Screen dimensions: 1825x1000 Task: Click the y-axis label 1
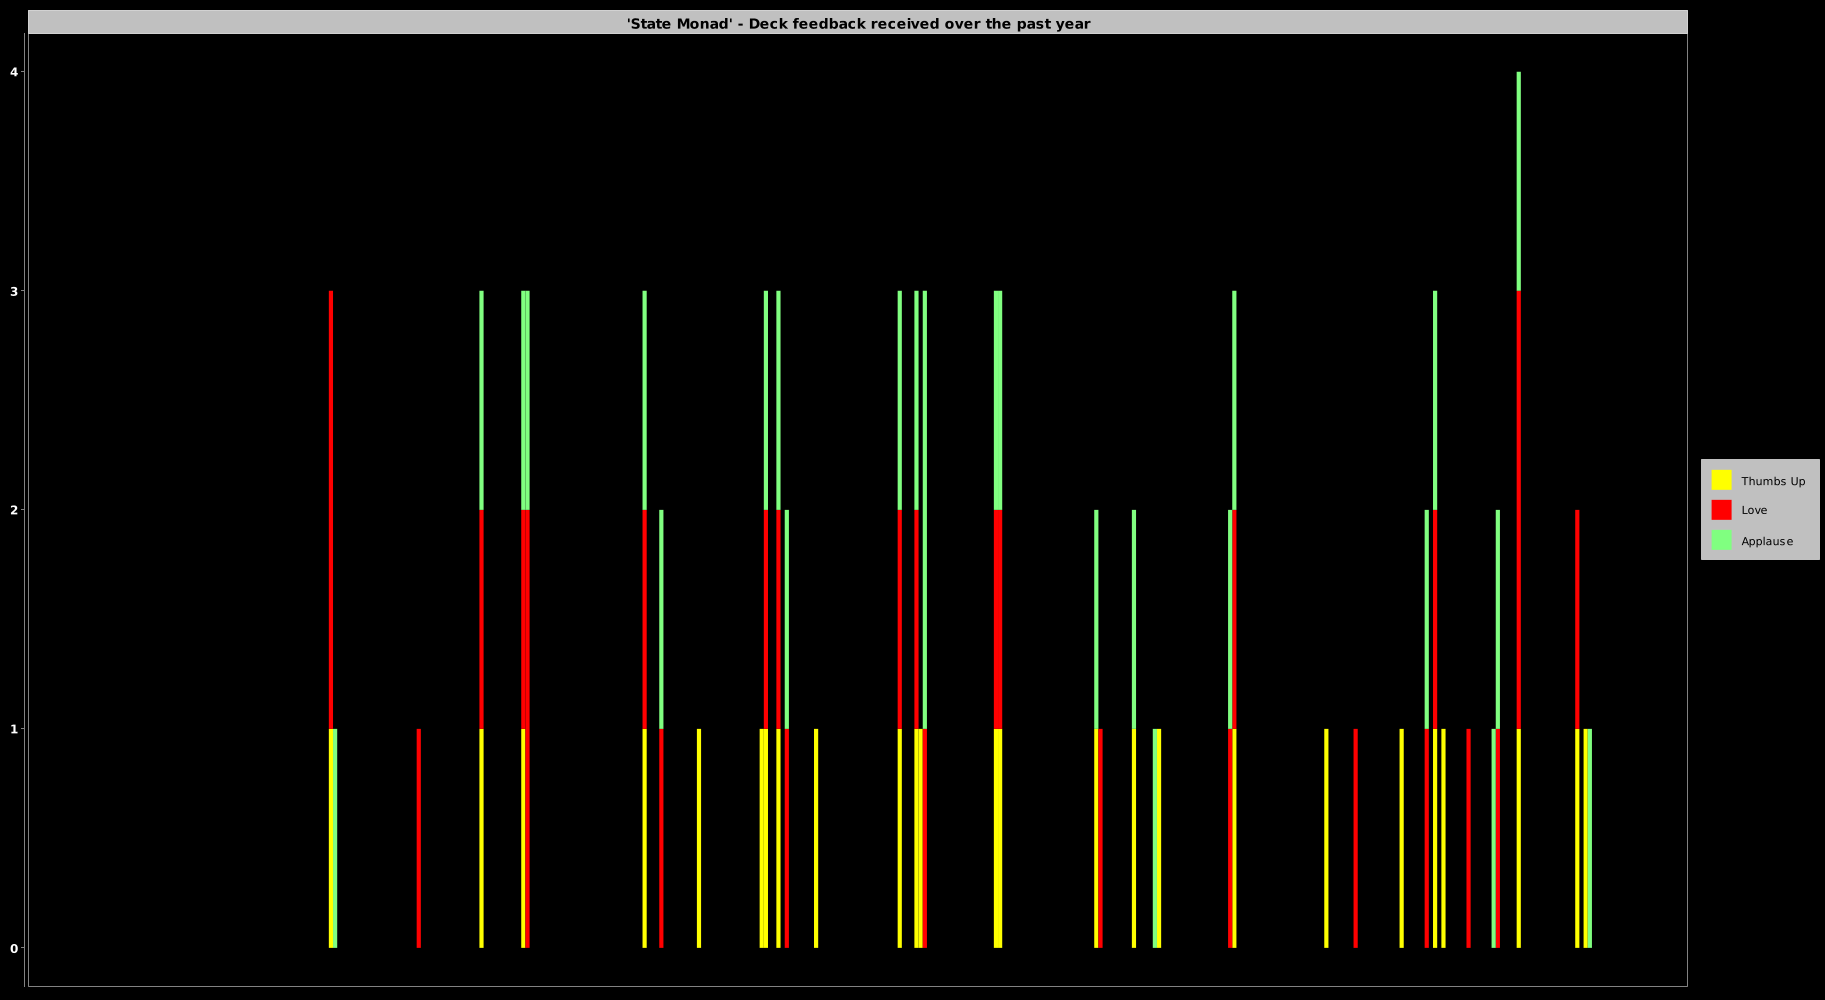point(14,729)
